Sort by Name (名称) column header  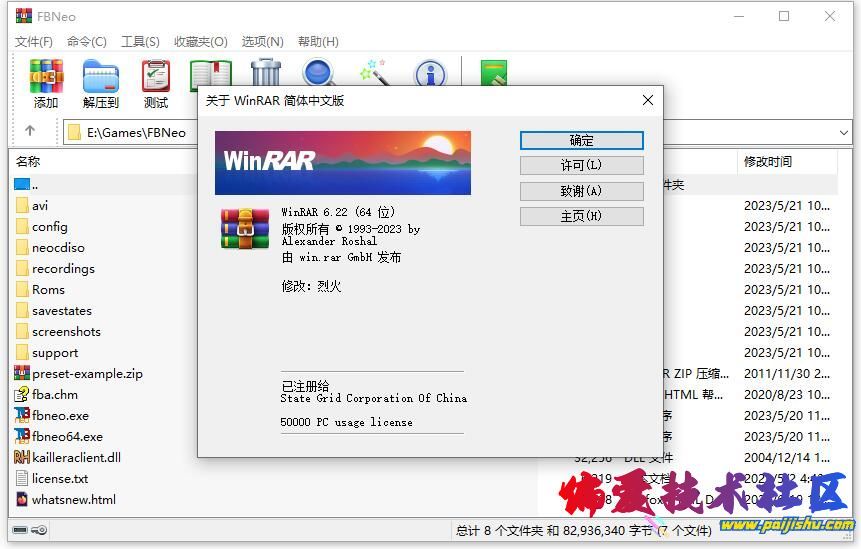28,161
